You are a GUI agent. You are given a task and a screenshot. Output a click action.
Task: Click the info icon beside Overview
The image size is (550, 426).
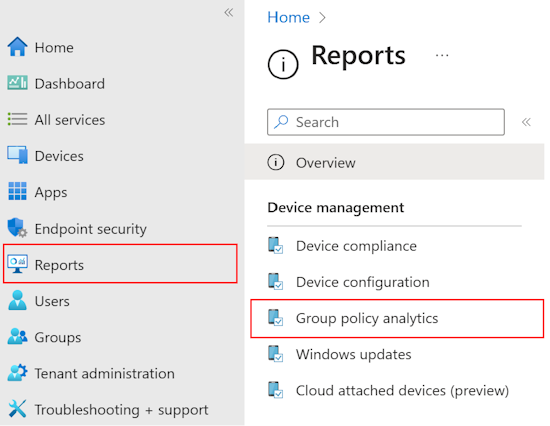276,162
